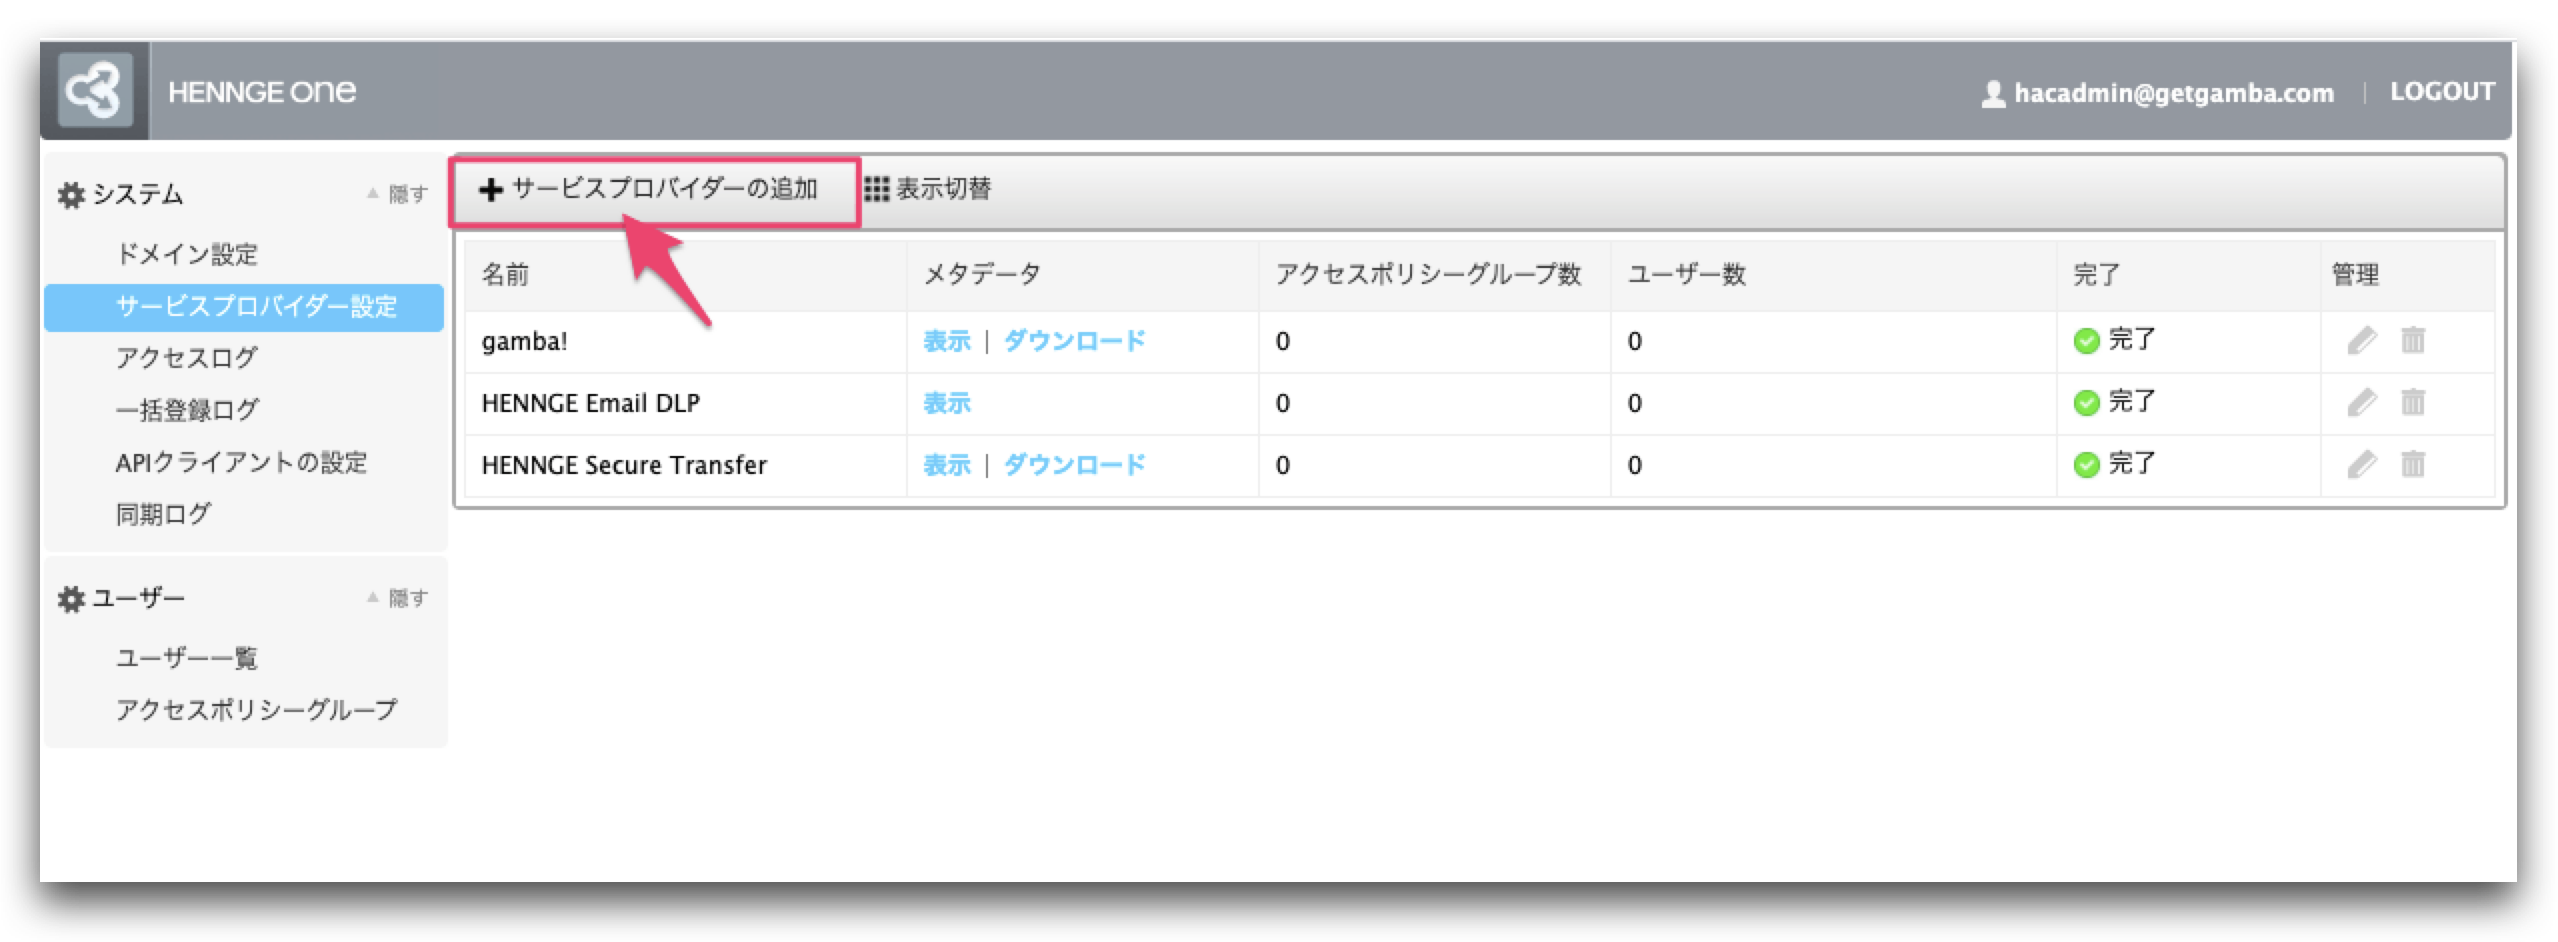Screen dimensions: 2558x942
Task: Click ダウンロード link in gamba! row
Action: click(x=1074, y=341)
